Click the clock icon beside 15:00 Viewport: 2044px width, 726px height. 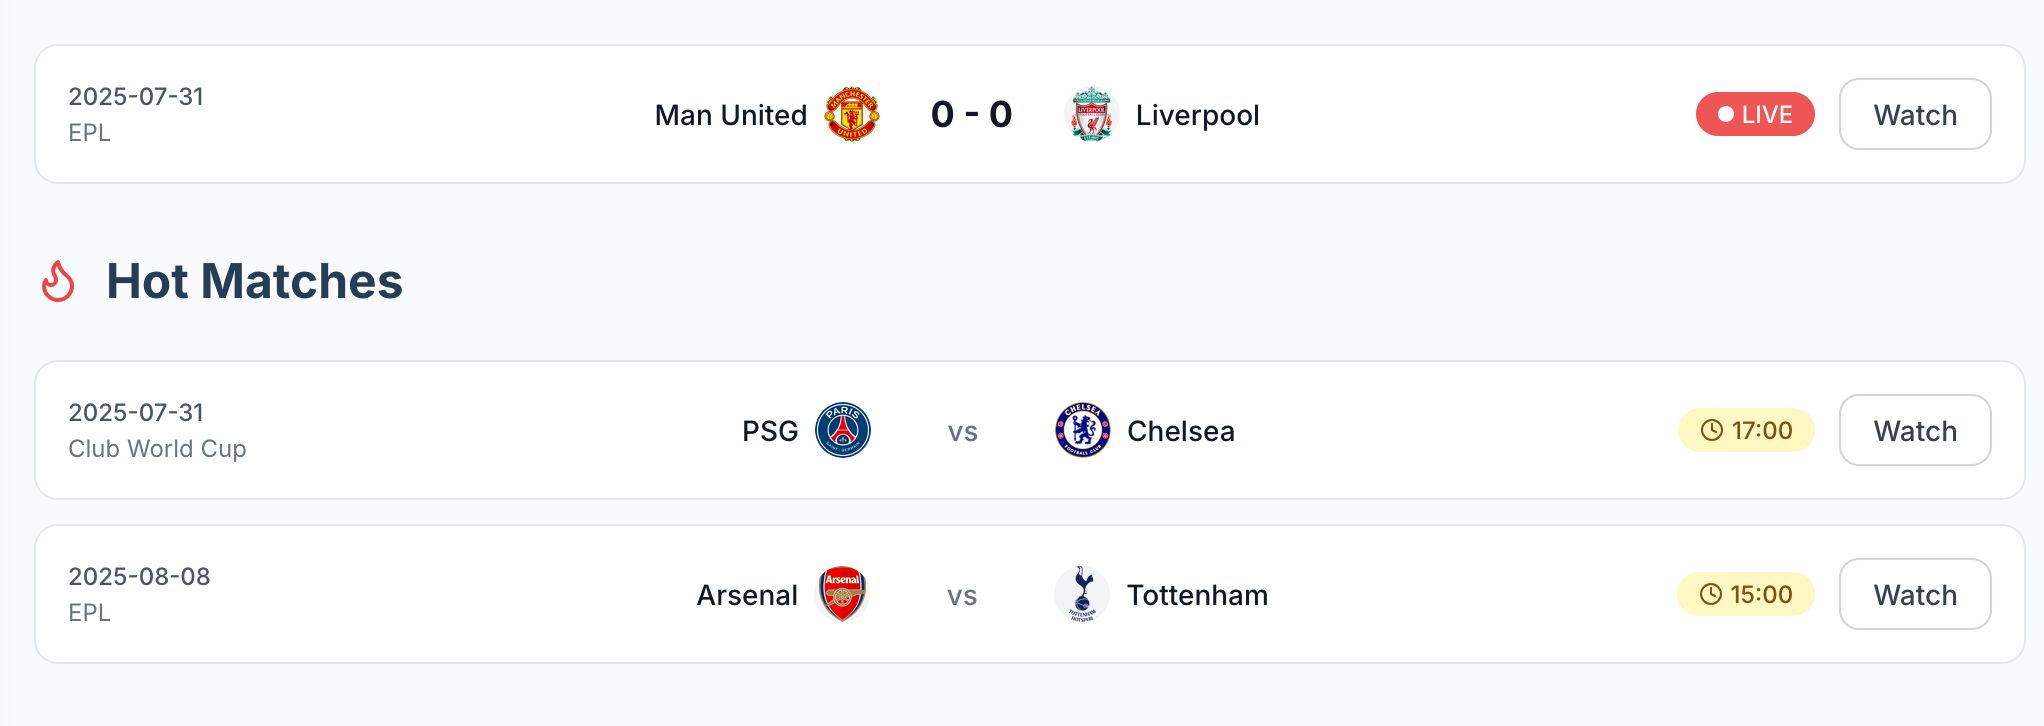pyautogui.click(x=1711, y=594)
